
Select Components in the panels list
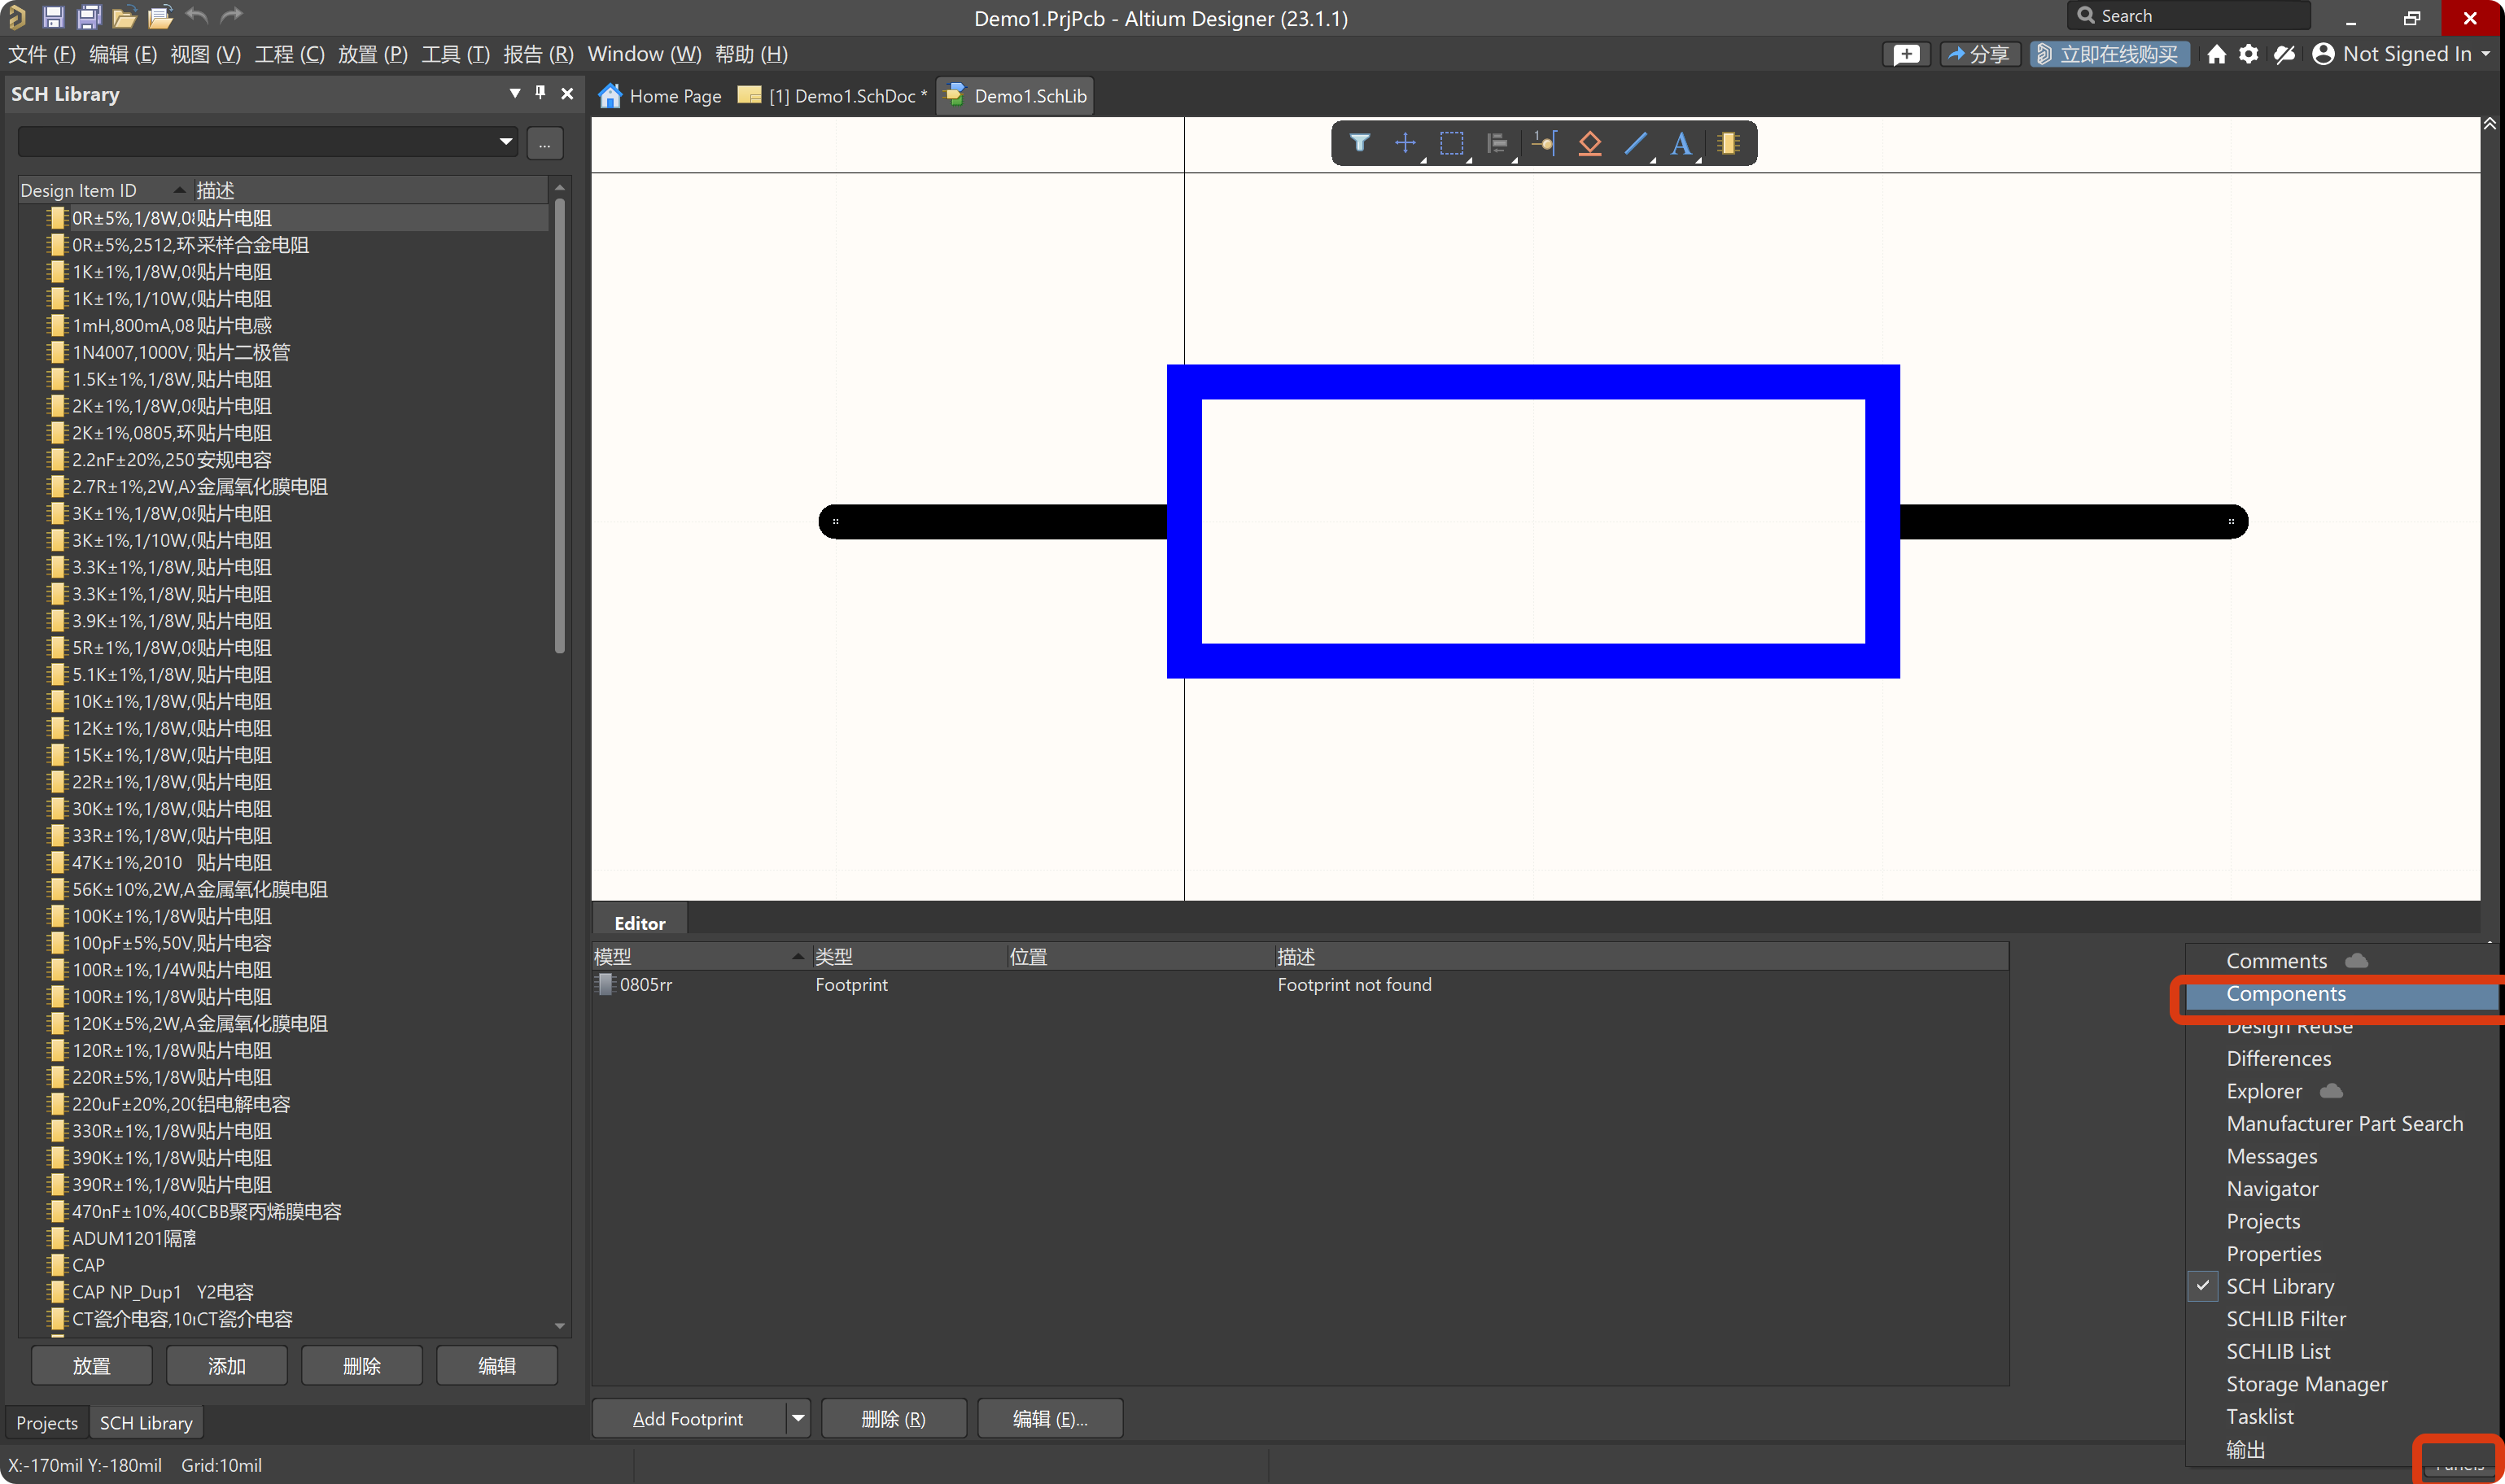(2285, 994)
